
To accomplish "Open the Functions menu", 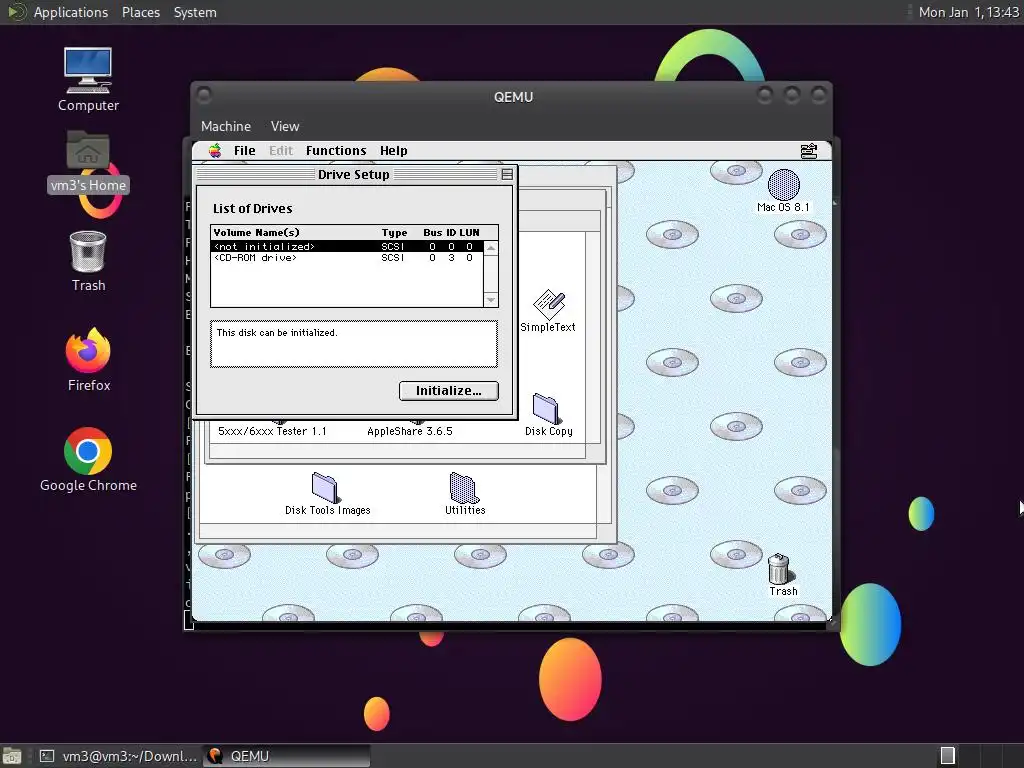I will pos(336,151).
